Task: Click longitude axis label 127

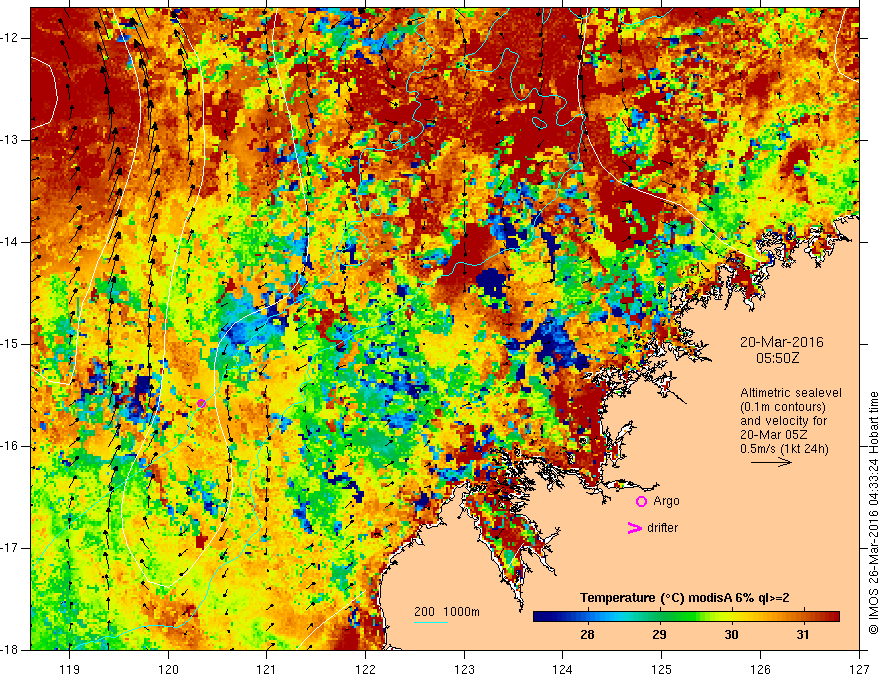Action: (x=859, y=669)
